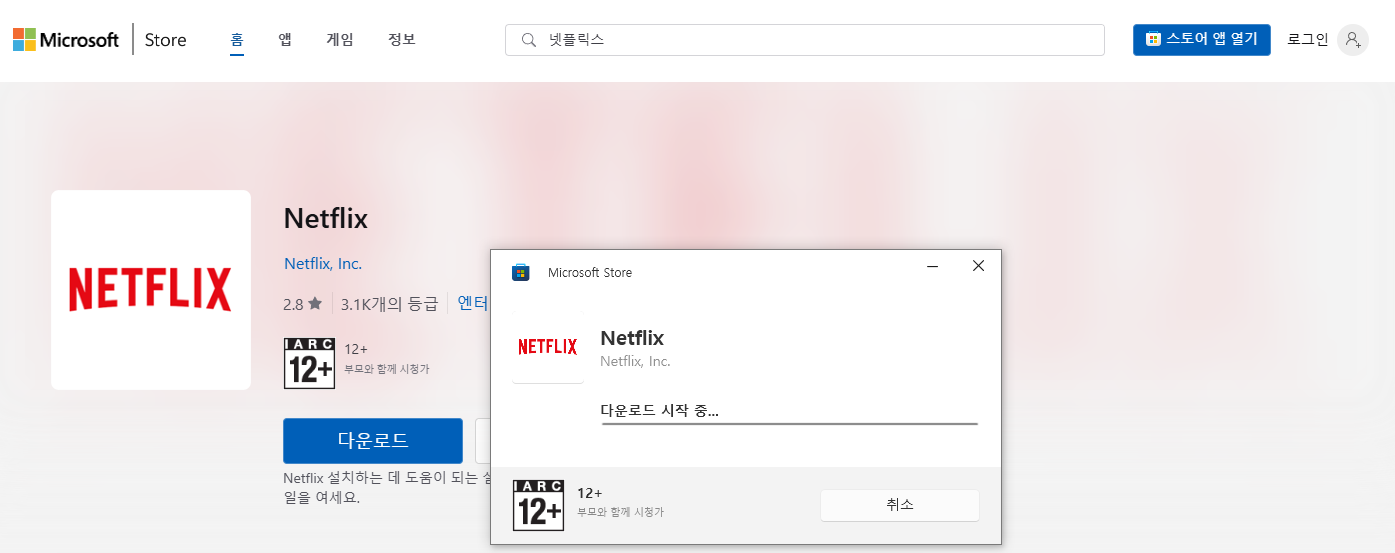Click the 스토어 앱 열기 button

pos(1201,40)
